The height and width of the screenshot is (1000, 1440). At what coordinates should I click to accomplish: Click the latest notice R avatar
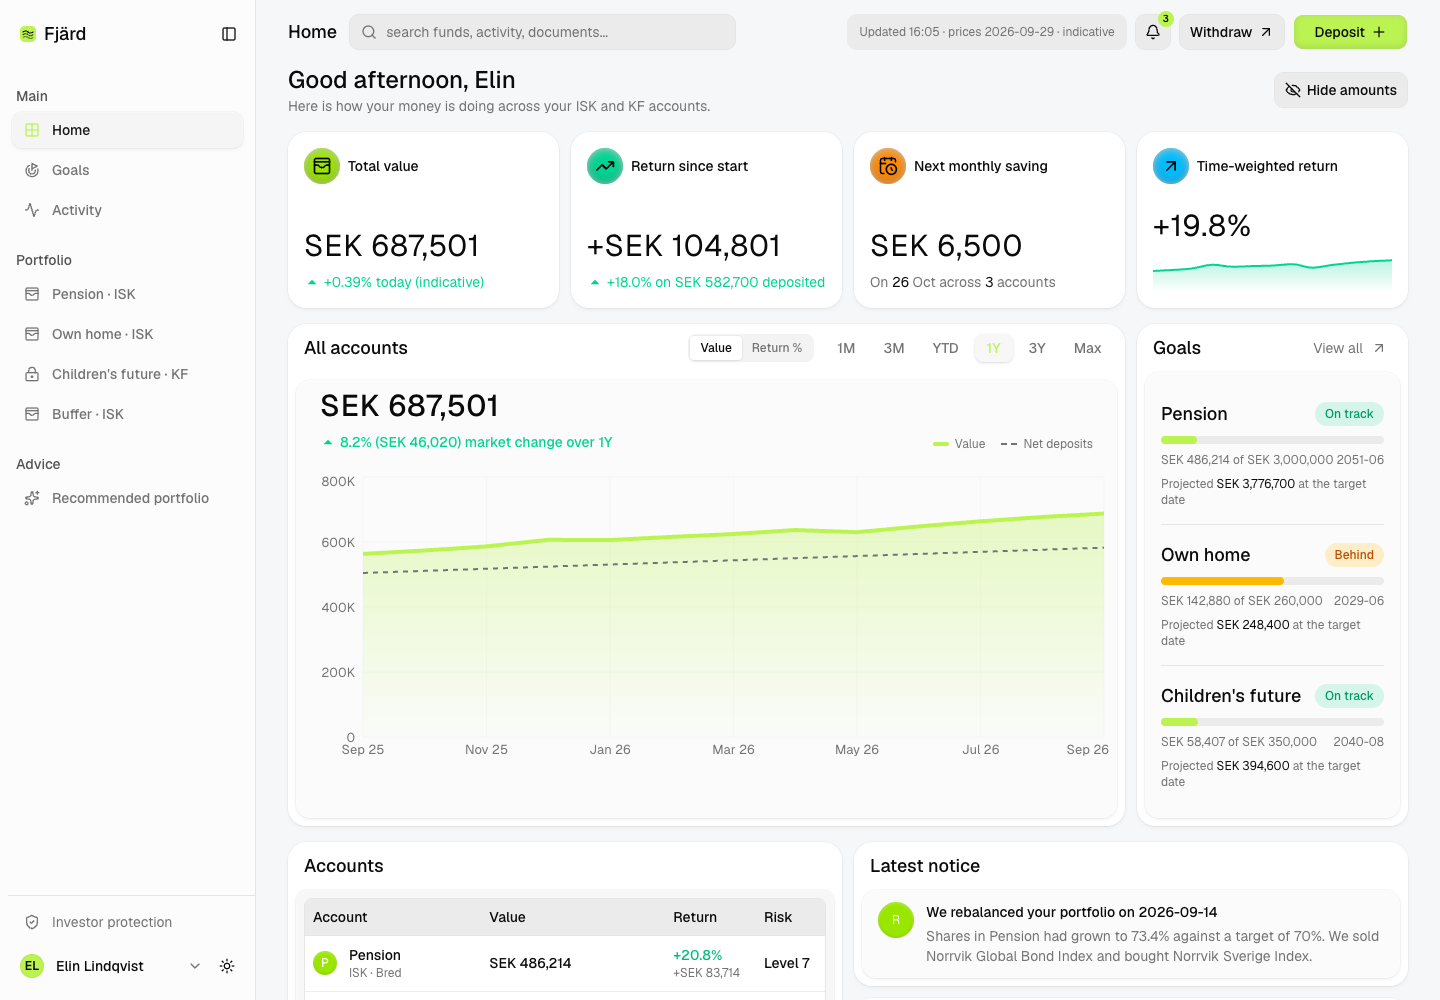point(896,920)
